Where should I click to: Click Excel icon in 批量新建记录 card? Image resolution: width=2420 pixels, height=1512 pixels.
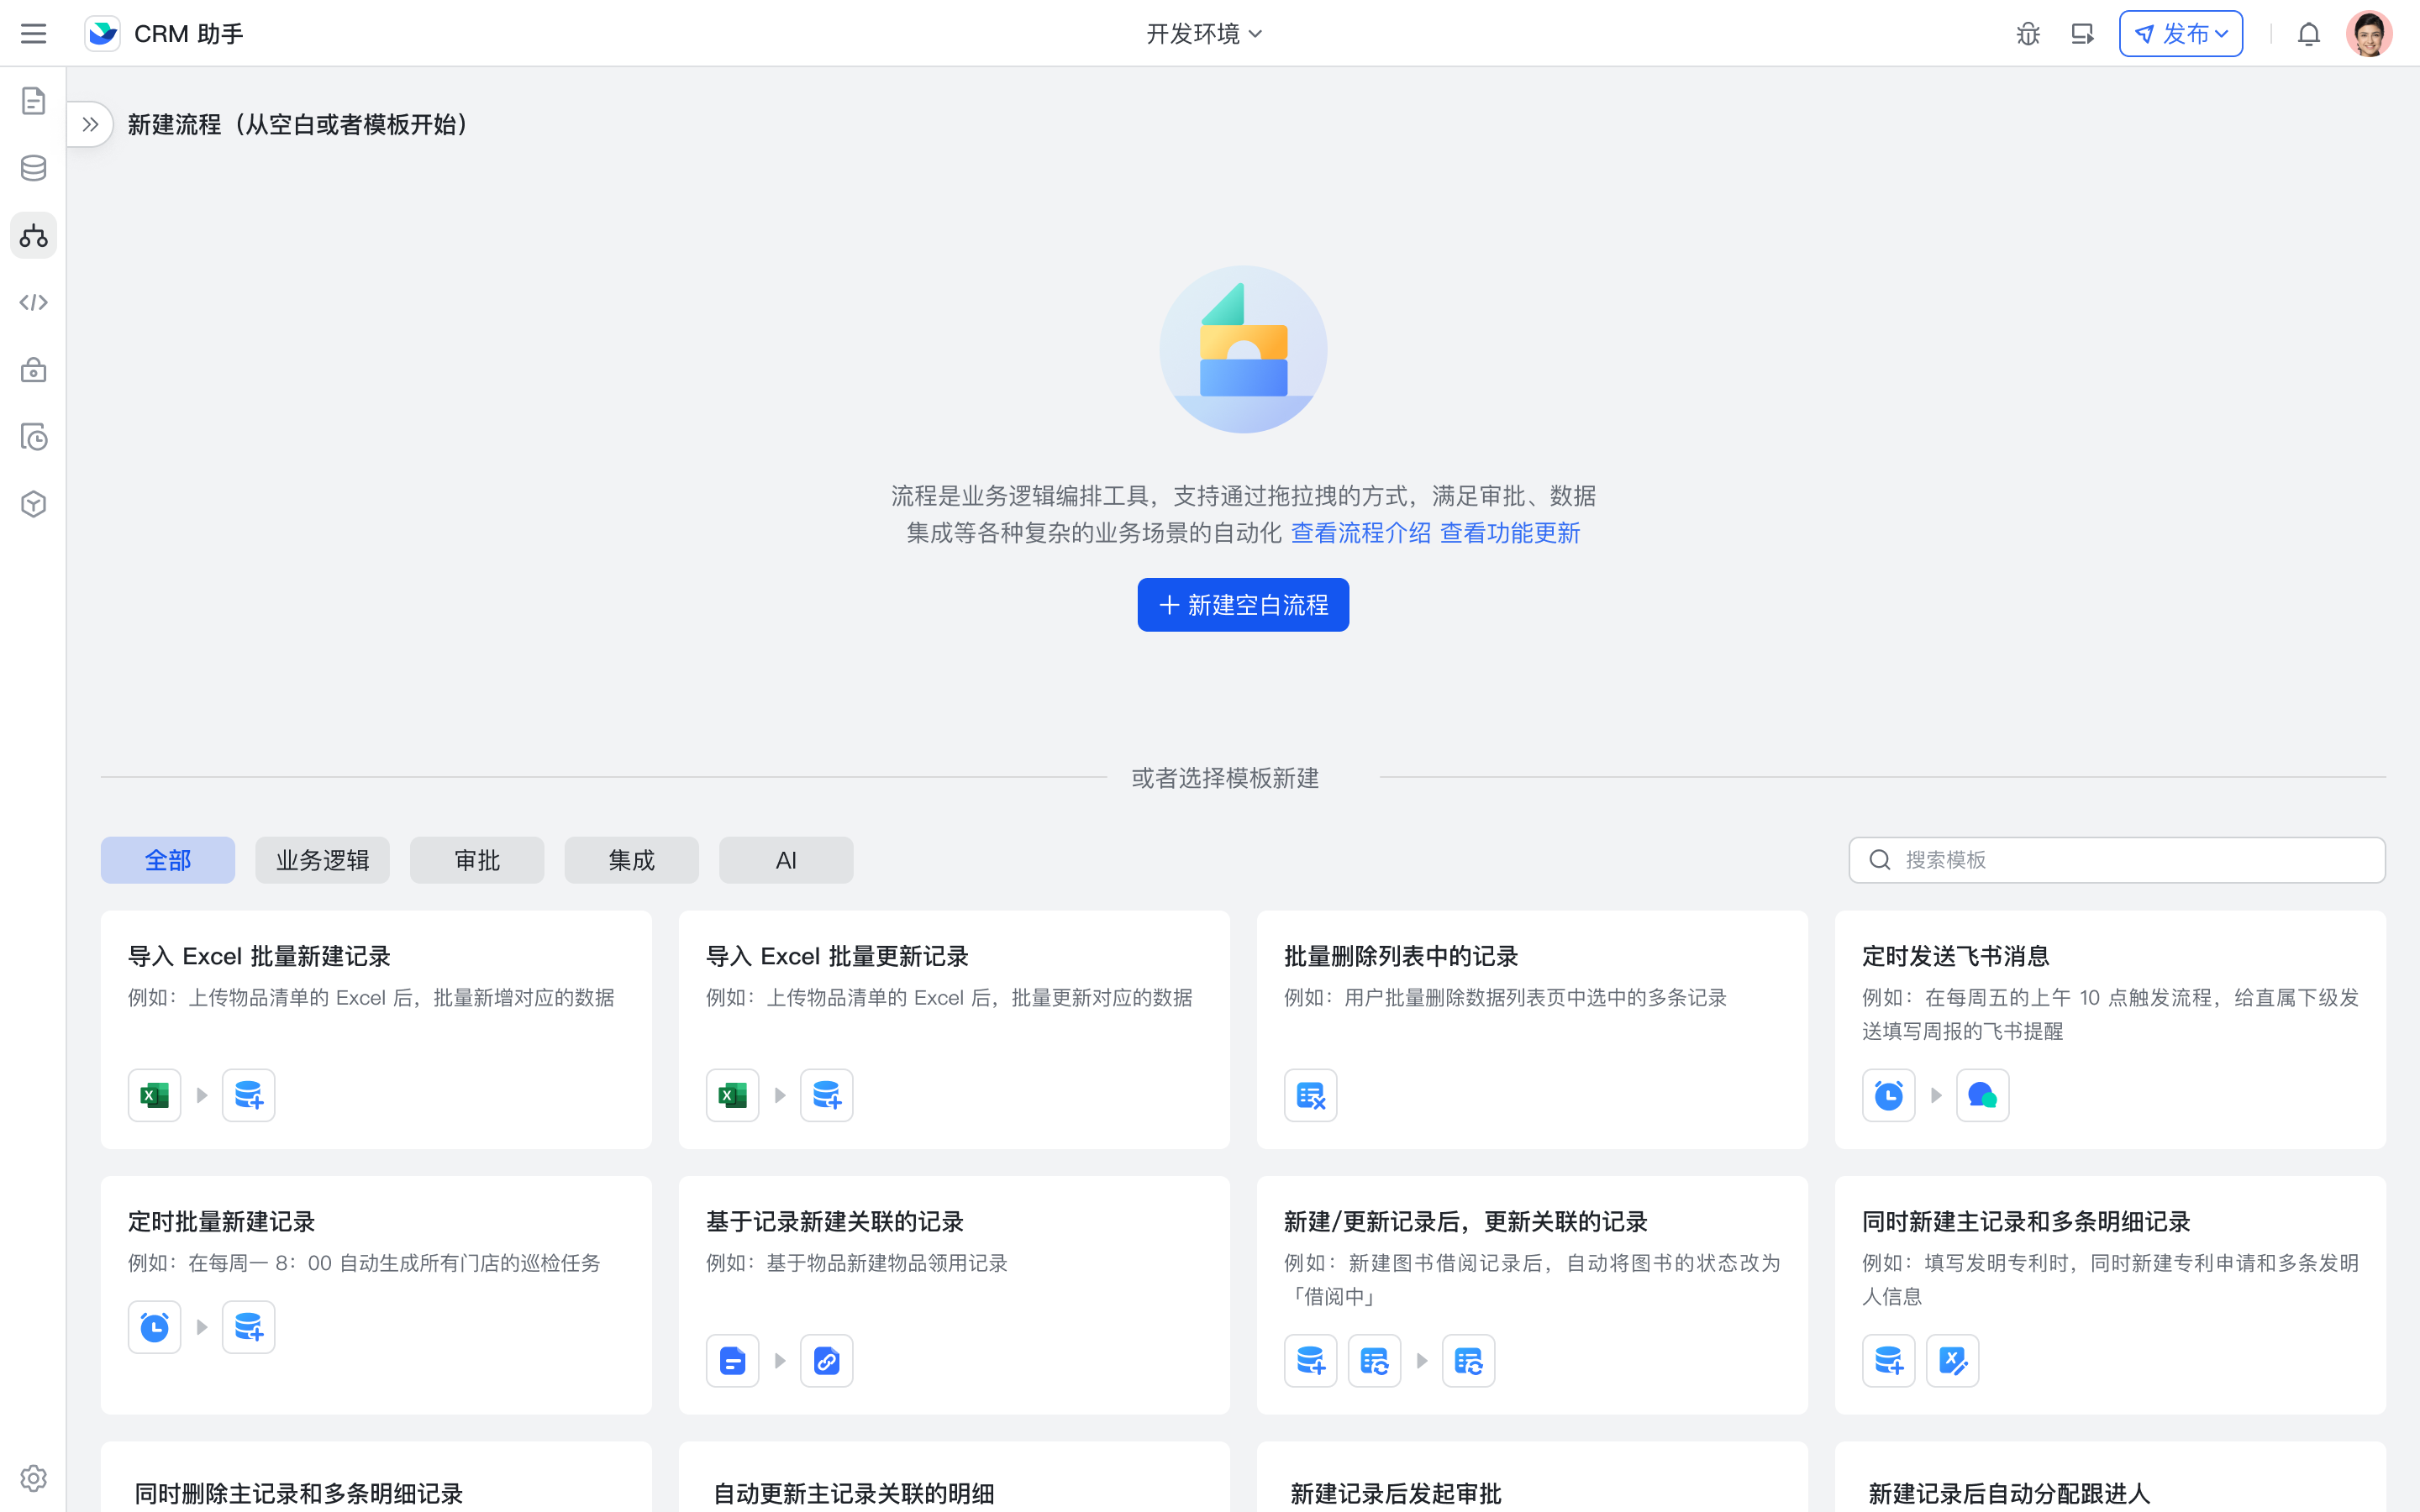[154, 1095]
